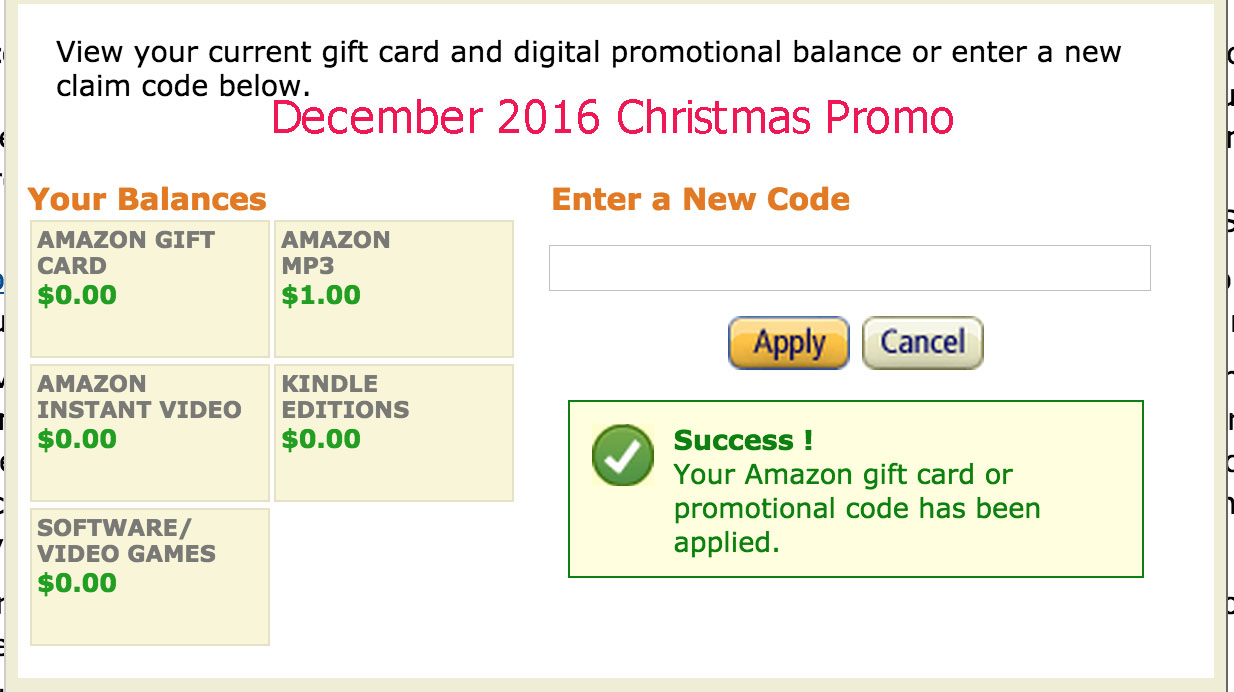The height and width of the screenshot is (692, 1234).
Task: Click the $0.00 Software/Video Games amount
Action: pyautogui.click(x=77, y=584)
